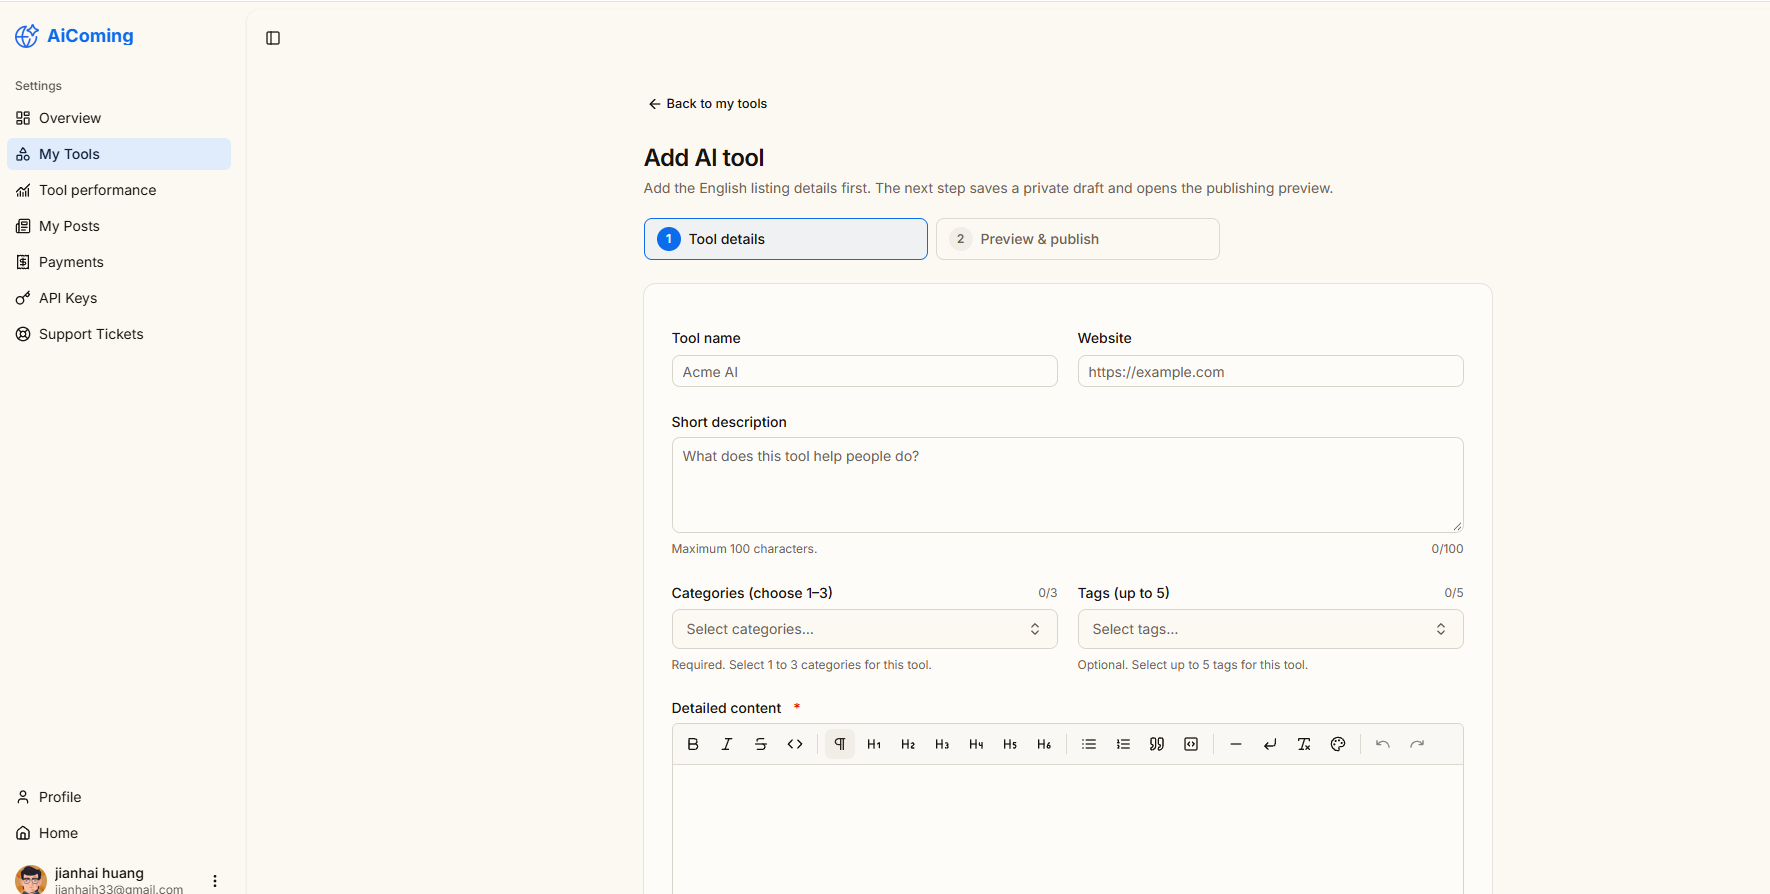Image resolution: width=1770 pixels, height=894 pixels.
Task: Click the AiComing logo
Action: click(x=74, y=36)
